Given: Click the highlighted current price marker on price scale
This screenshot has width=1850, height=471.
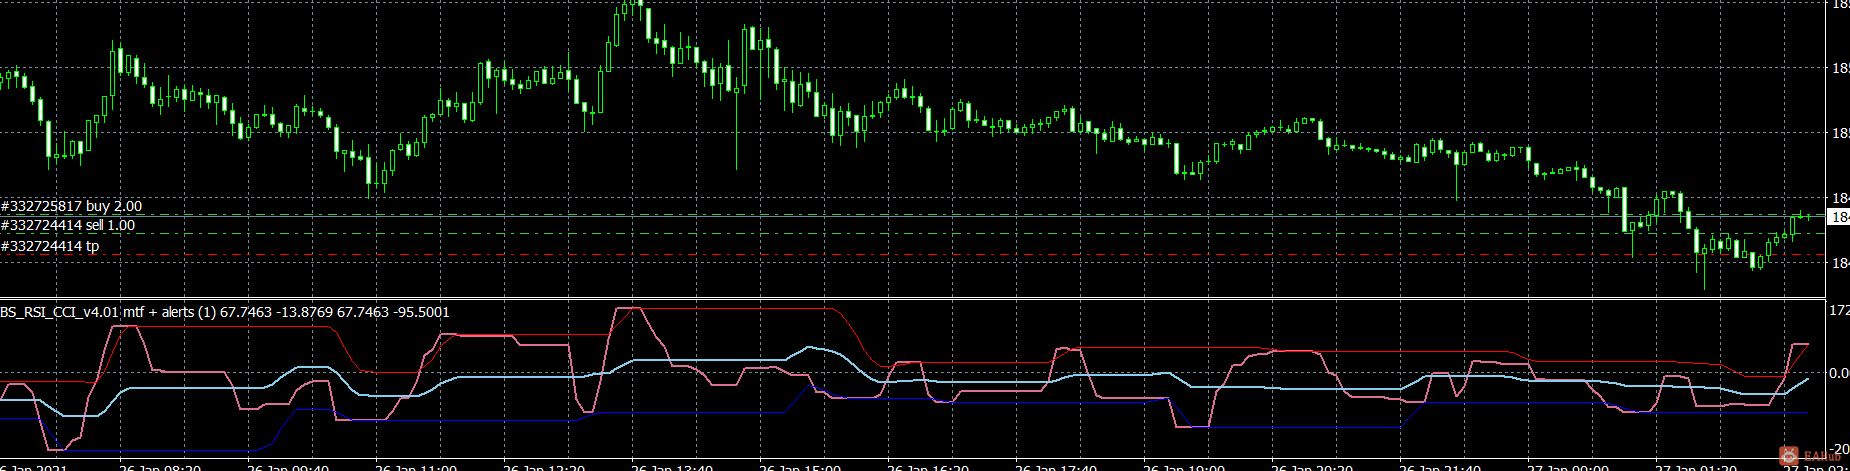Looking at the screenshot, I should pyautogui.click(x=1838, y=217).
